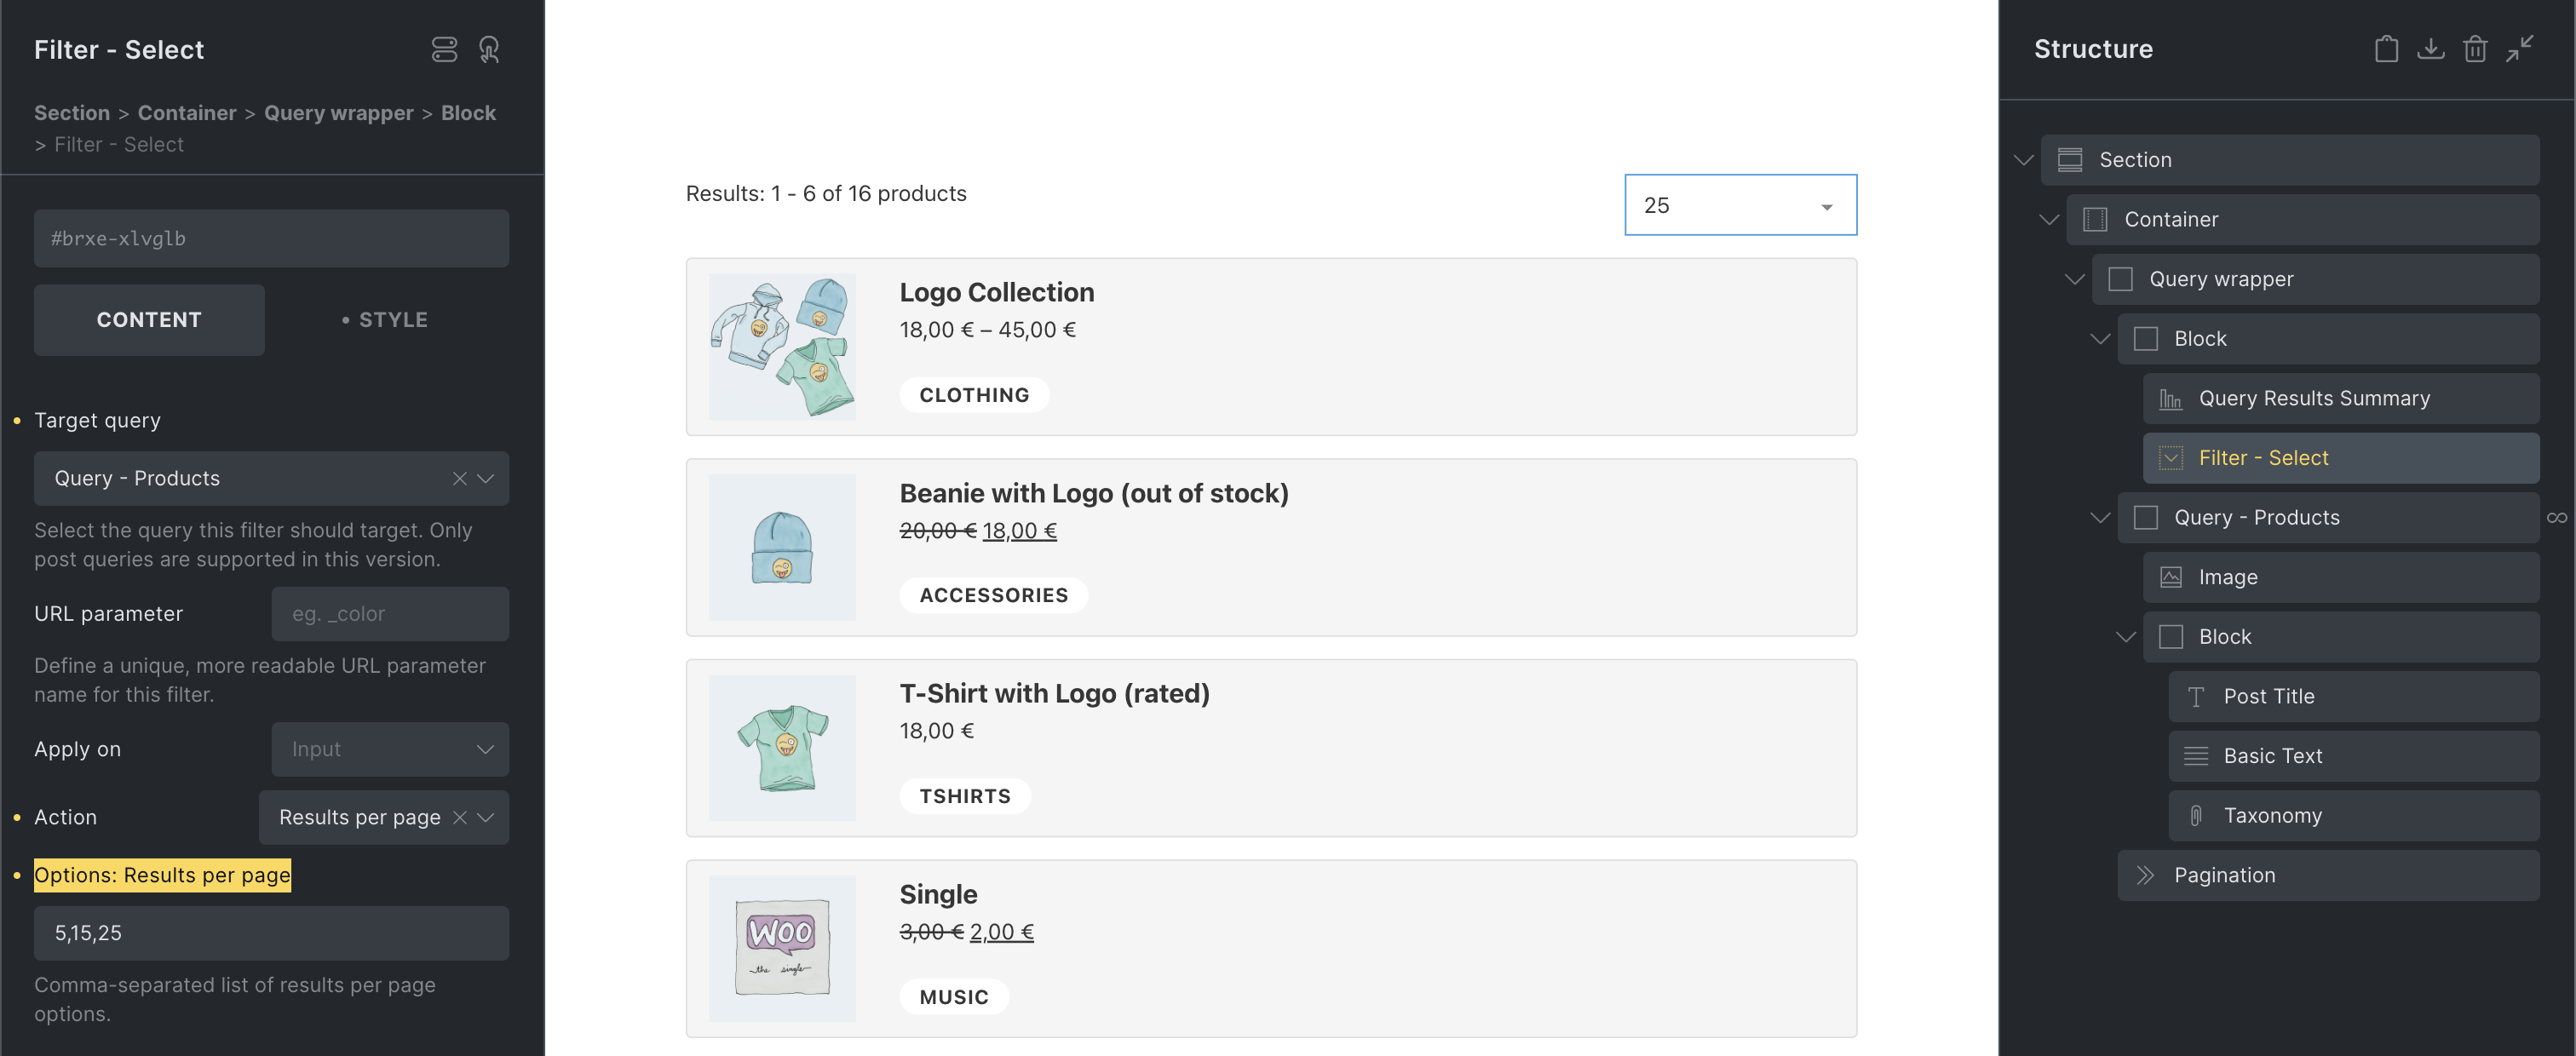
Task: Click the trash delete icon in Structure
Action: pos(2474,49)
